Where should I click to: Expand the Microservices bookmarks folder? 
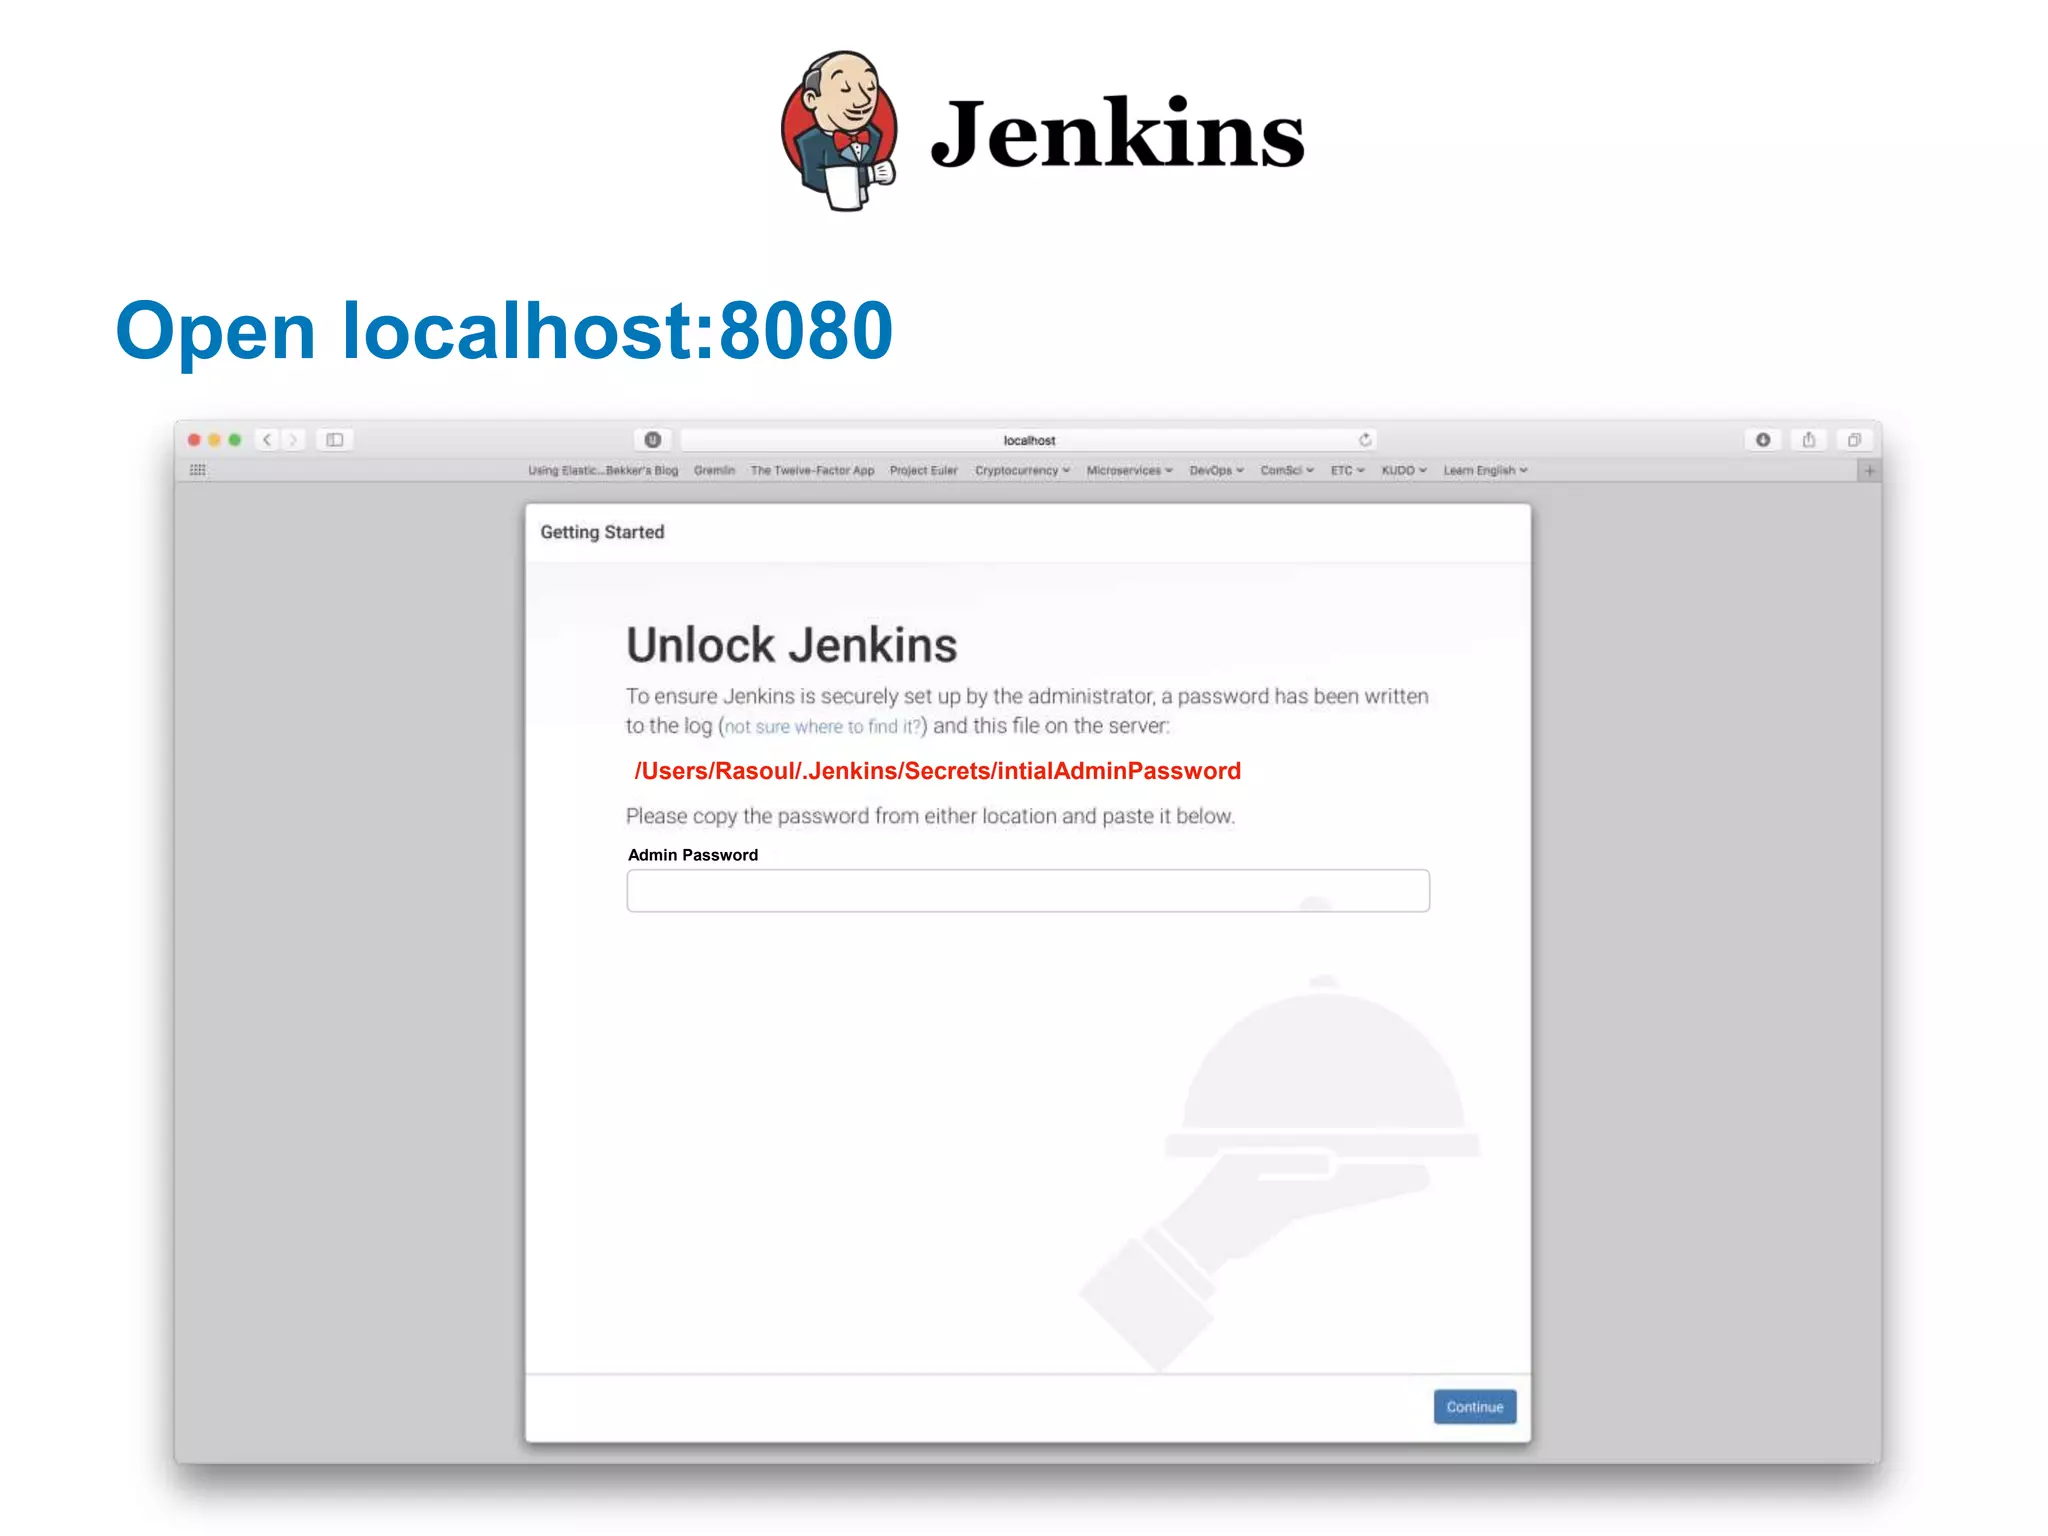click(1129, 470)
